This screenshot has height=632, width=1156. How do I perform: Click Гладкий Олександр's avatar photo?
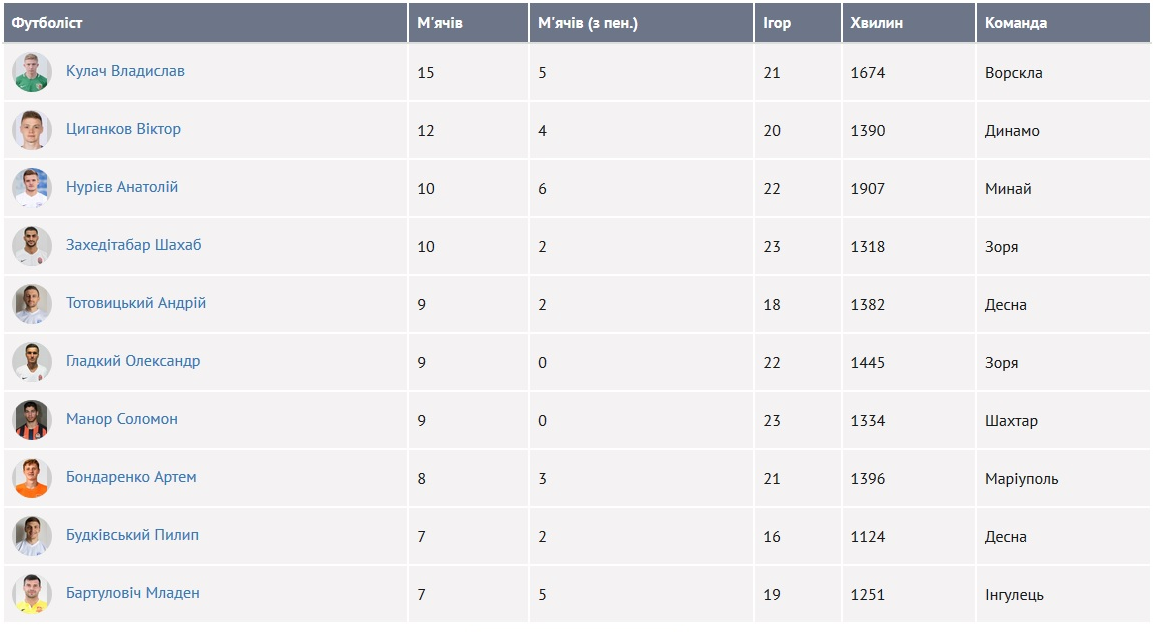tap(32, 362)
